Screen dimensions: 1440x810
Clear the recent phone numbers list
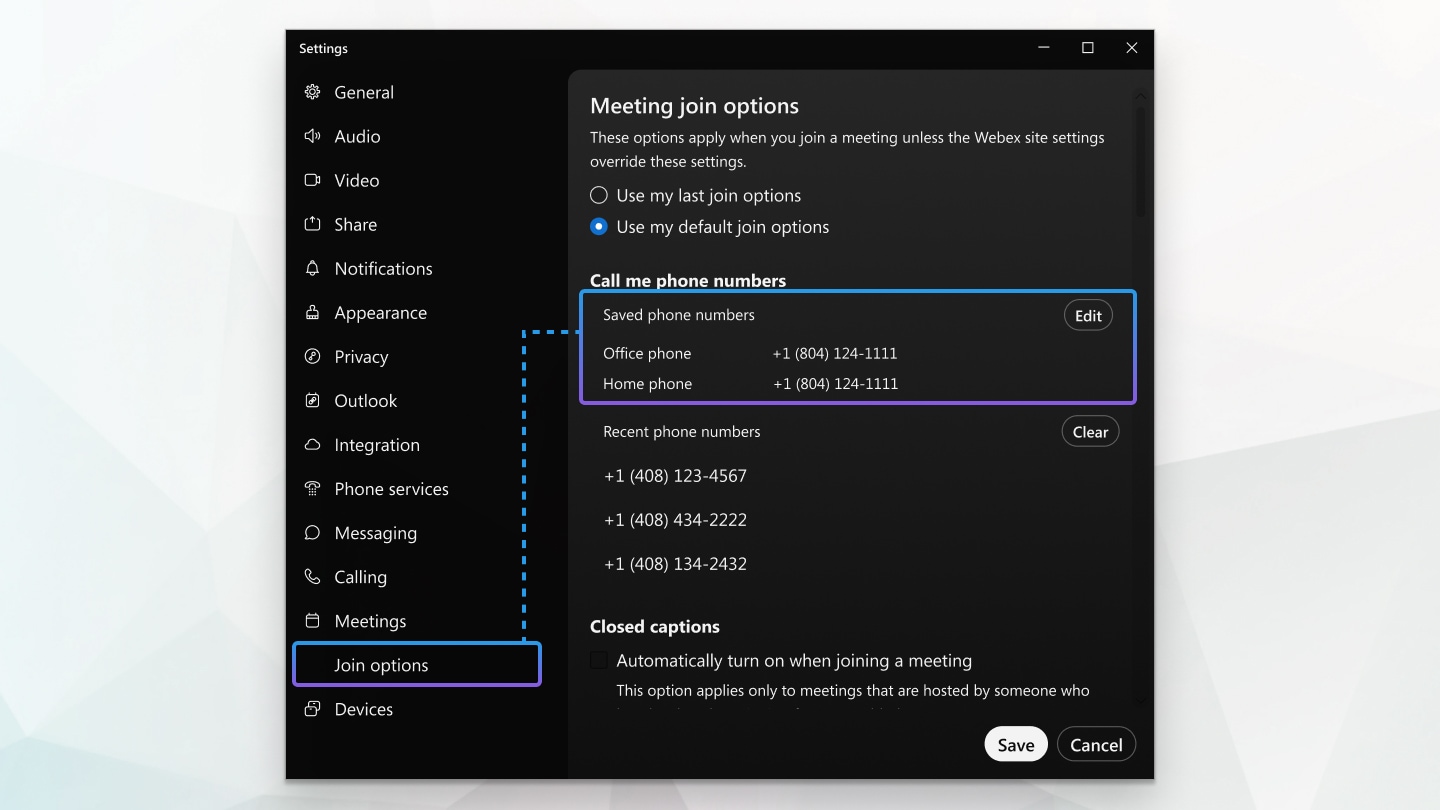click(1090, 431)
